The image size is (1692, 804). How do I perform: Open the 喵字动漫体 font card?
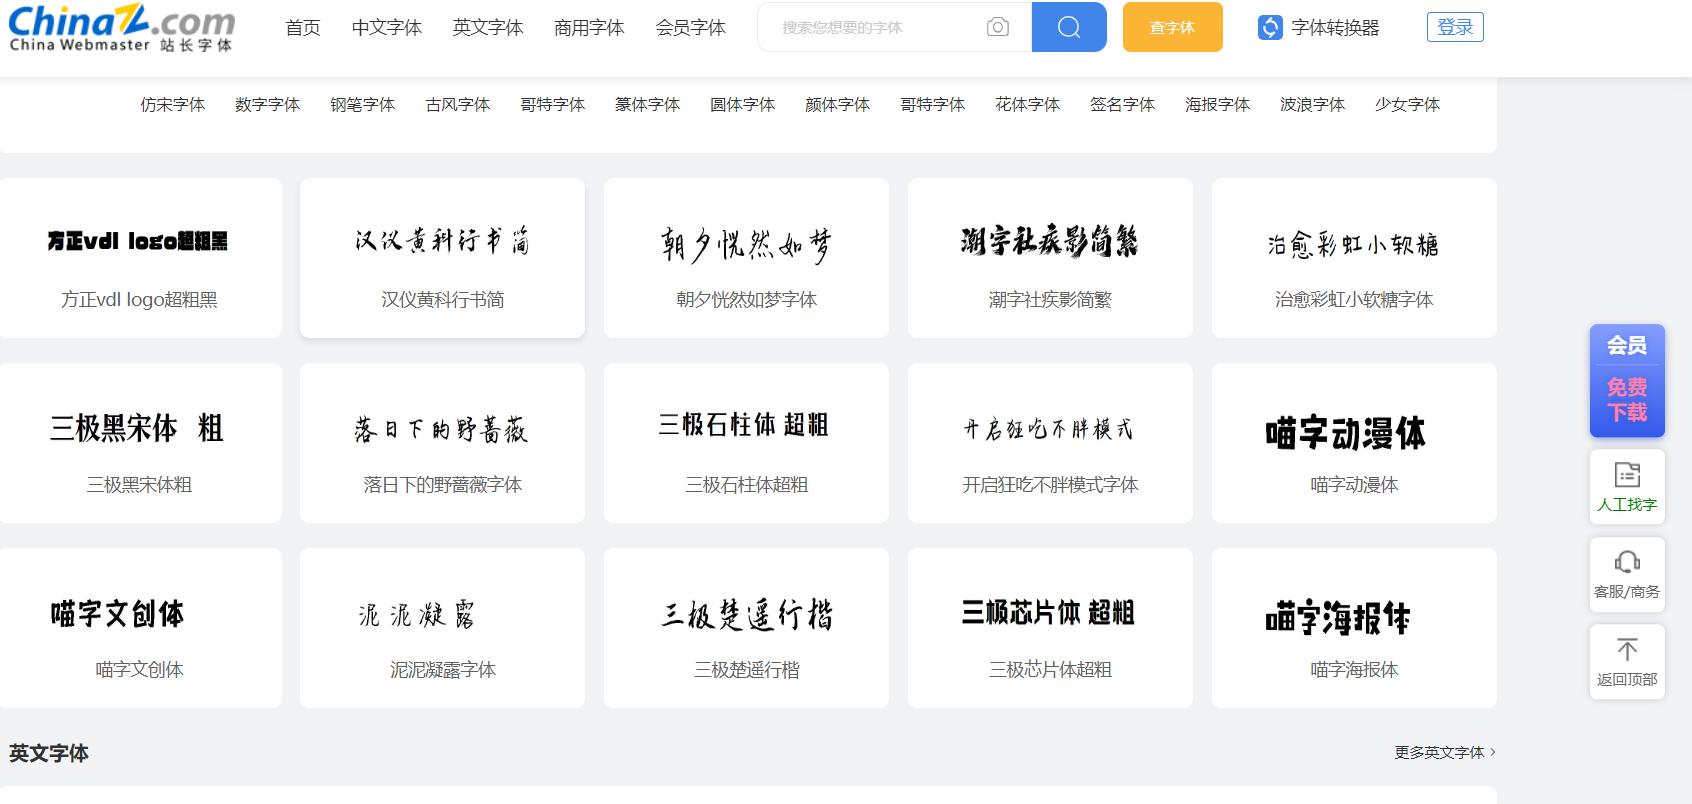pyautogui.click(x=1354, y=443)
